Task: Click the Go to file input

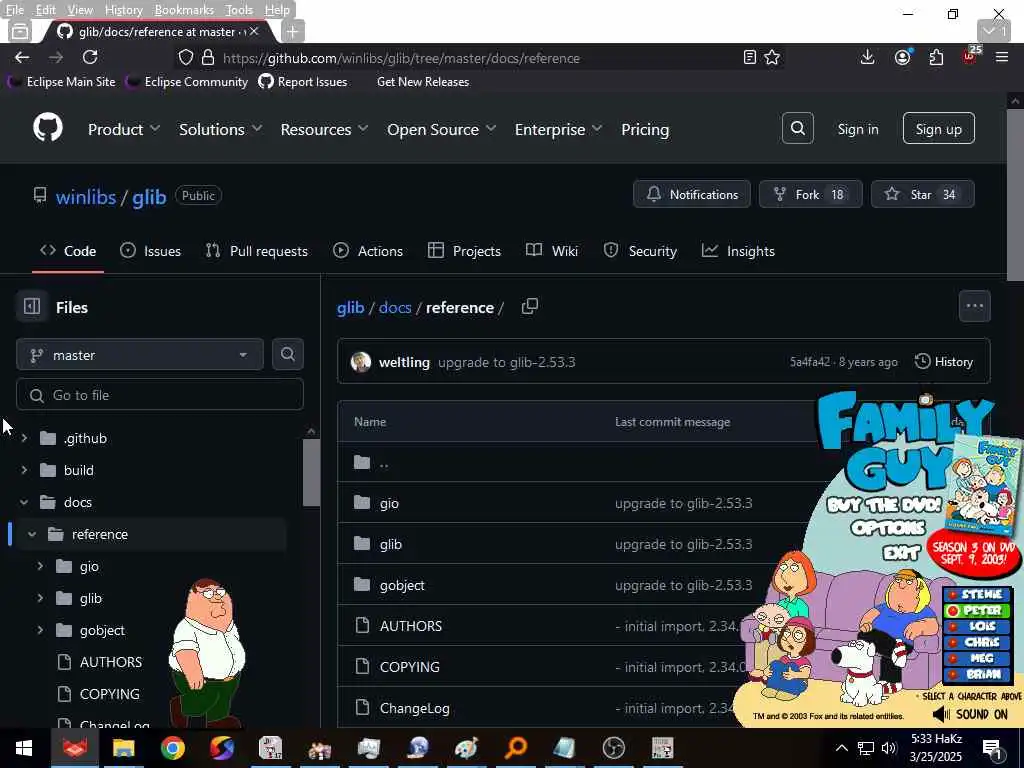Action: (x=160, y=394)
